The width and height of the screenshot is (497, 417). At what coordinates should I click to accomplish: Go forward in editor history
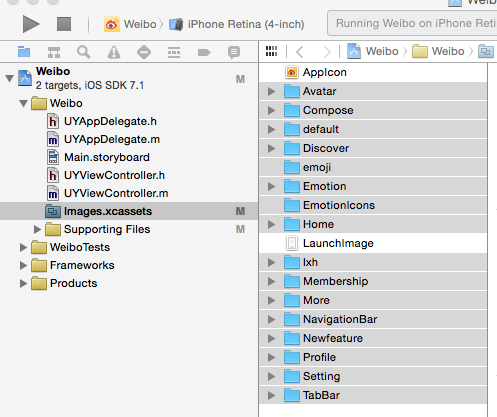(327, 52)
